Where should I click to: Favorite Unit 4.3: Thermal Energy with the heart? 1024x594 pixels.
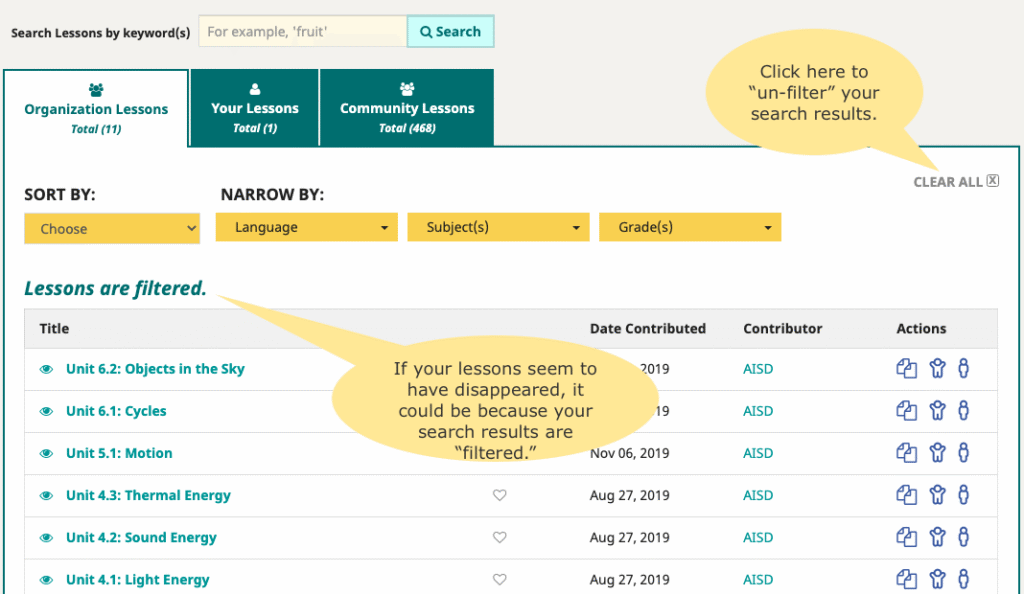[500, 495]
